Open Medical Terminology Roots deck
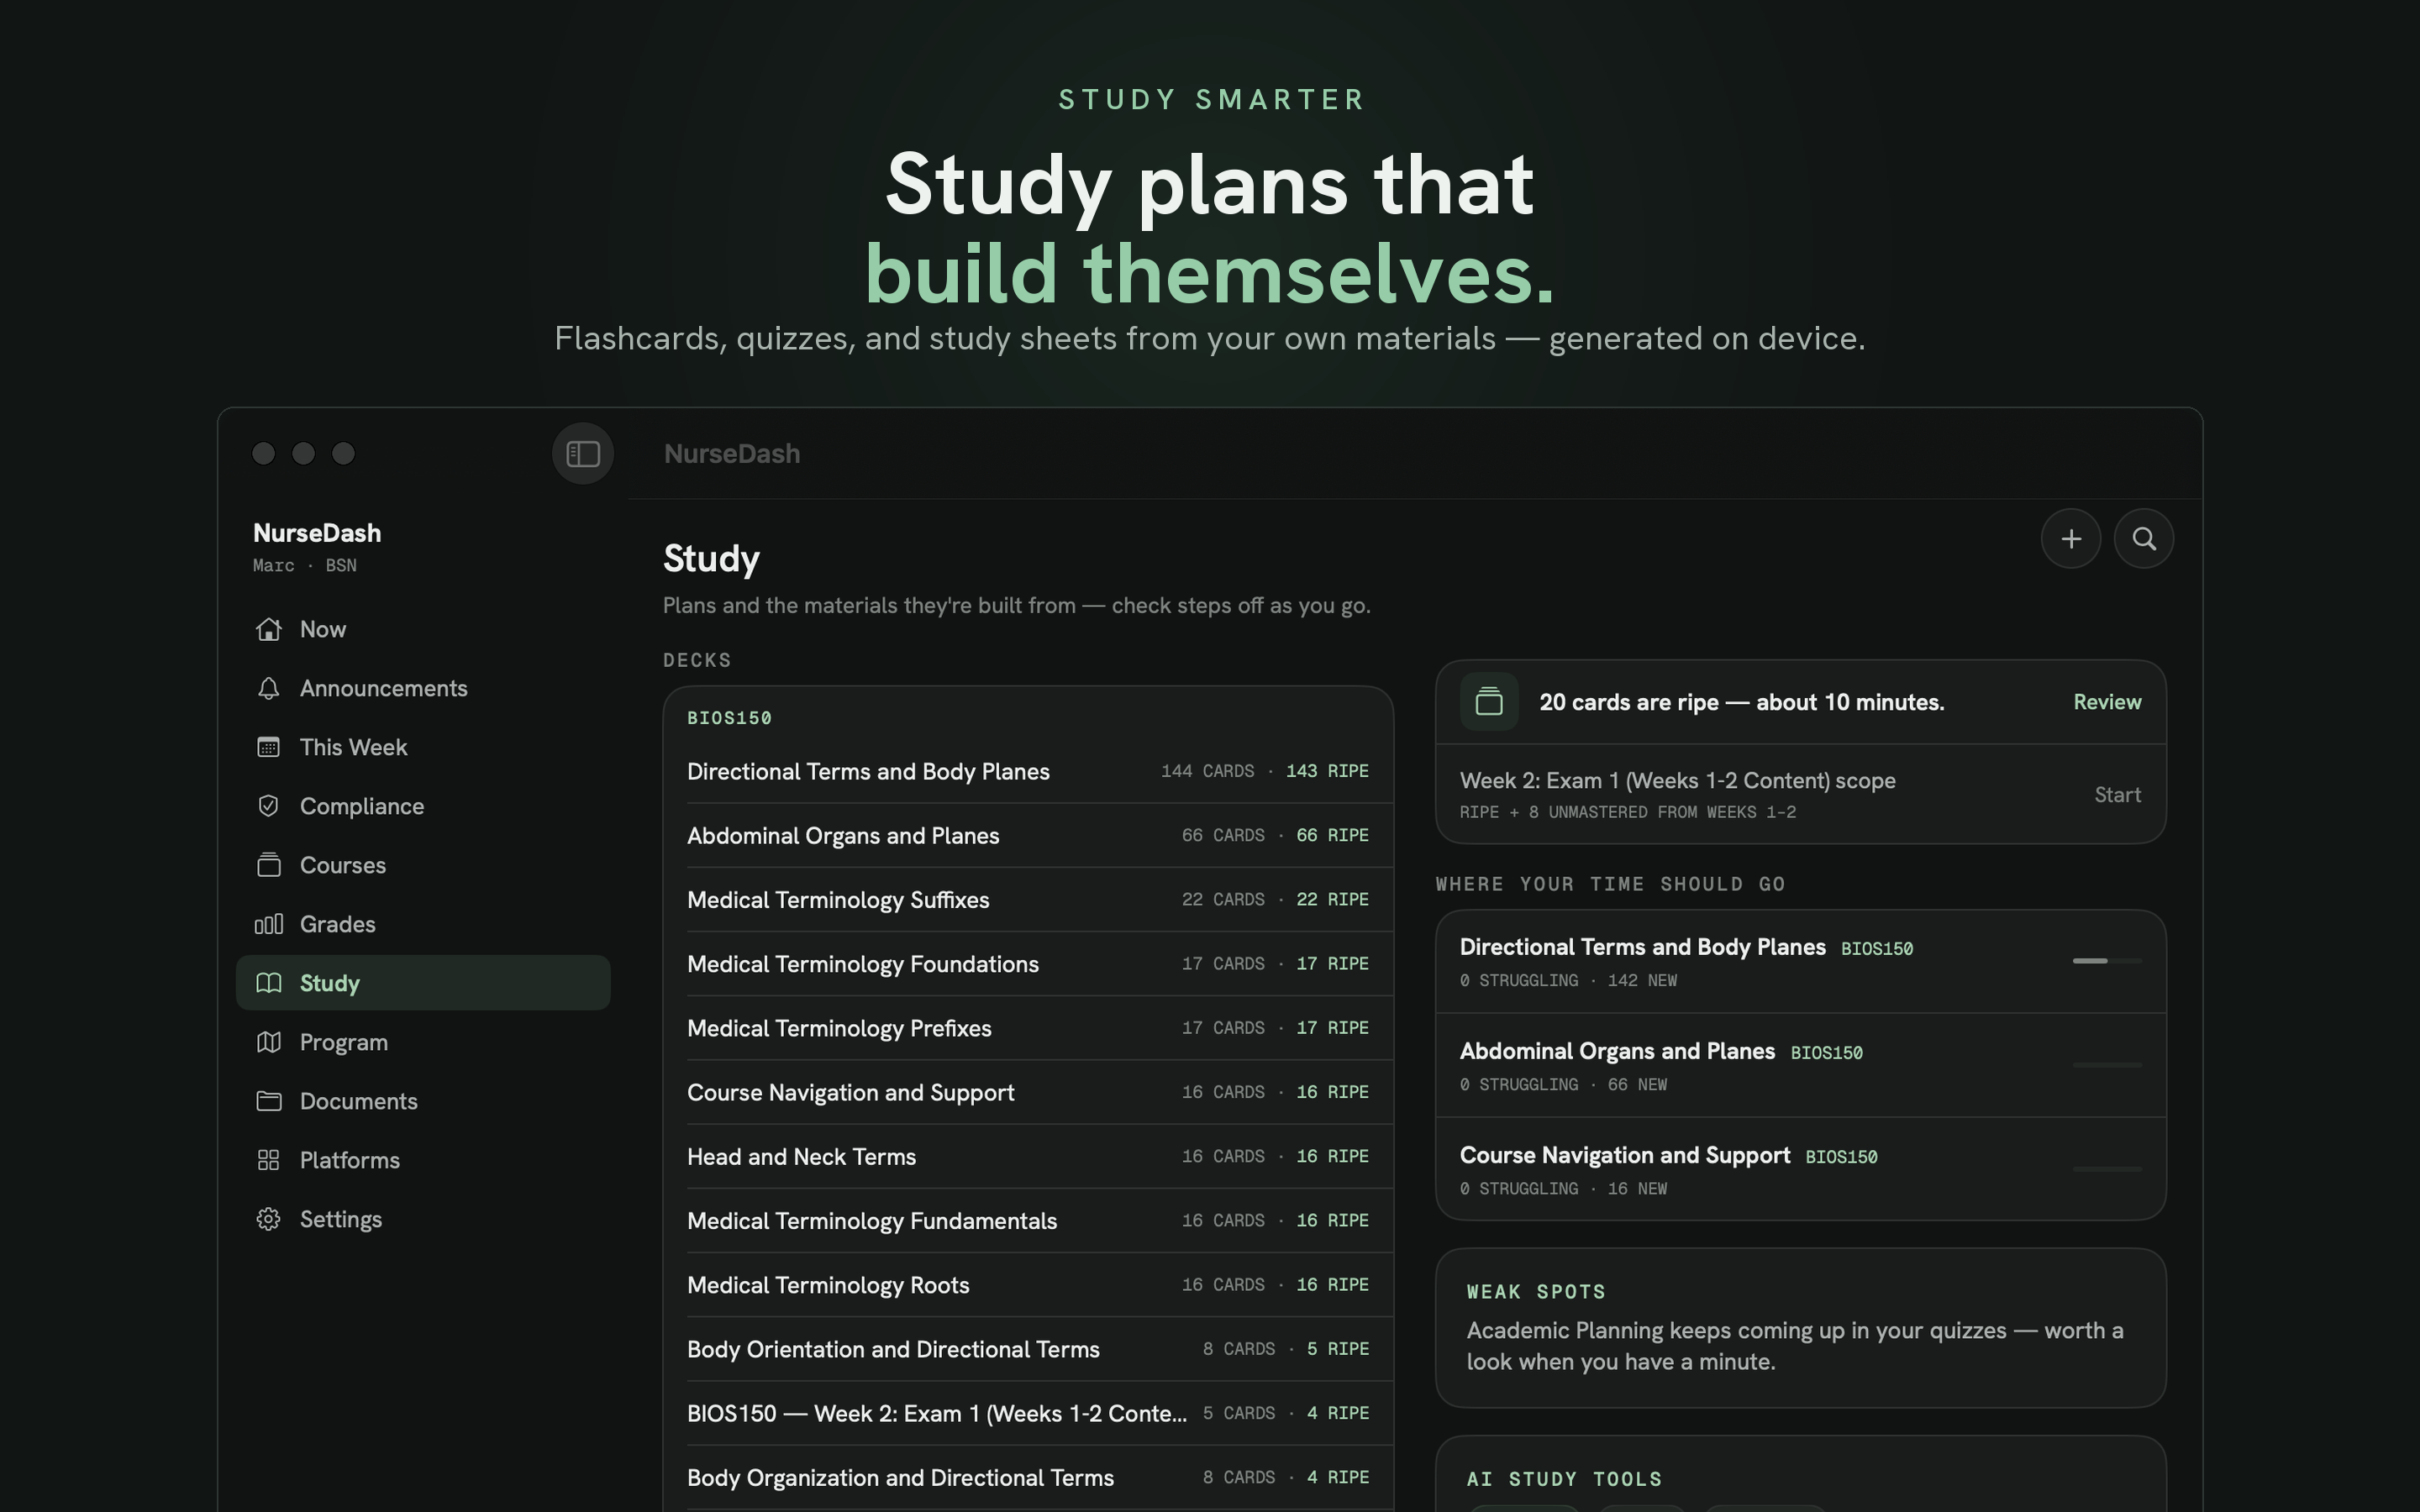 tap(1028, 1285)
